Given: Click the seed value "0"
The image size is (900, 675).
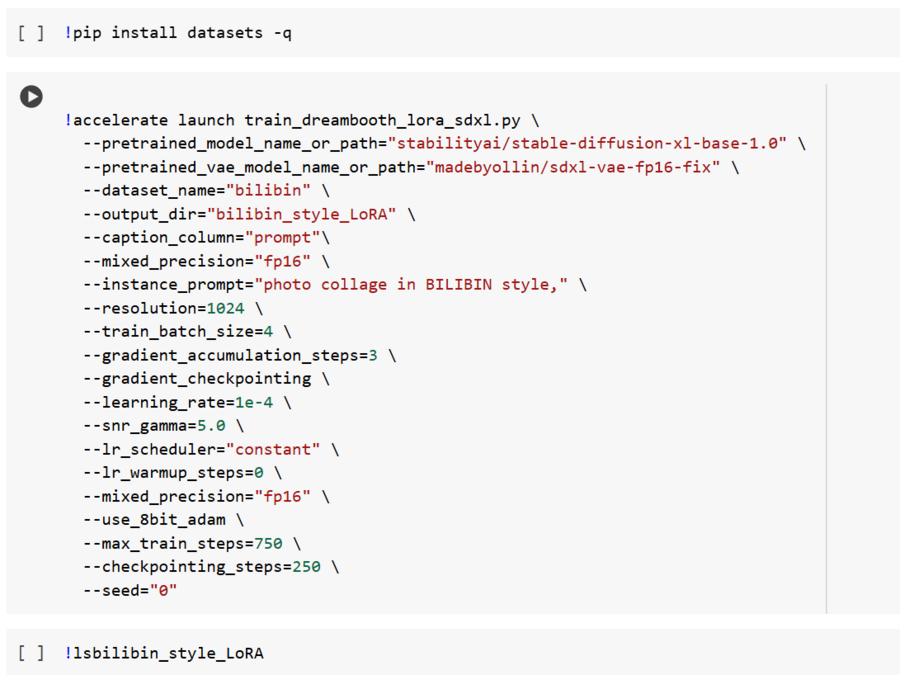Looking at the screenshot, I should point(164,591).
